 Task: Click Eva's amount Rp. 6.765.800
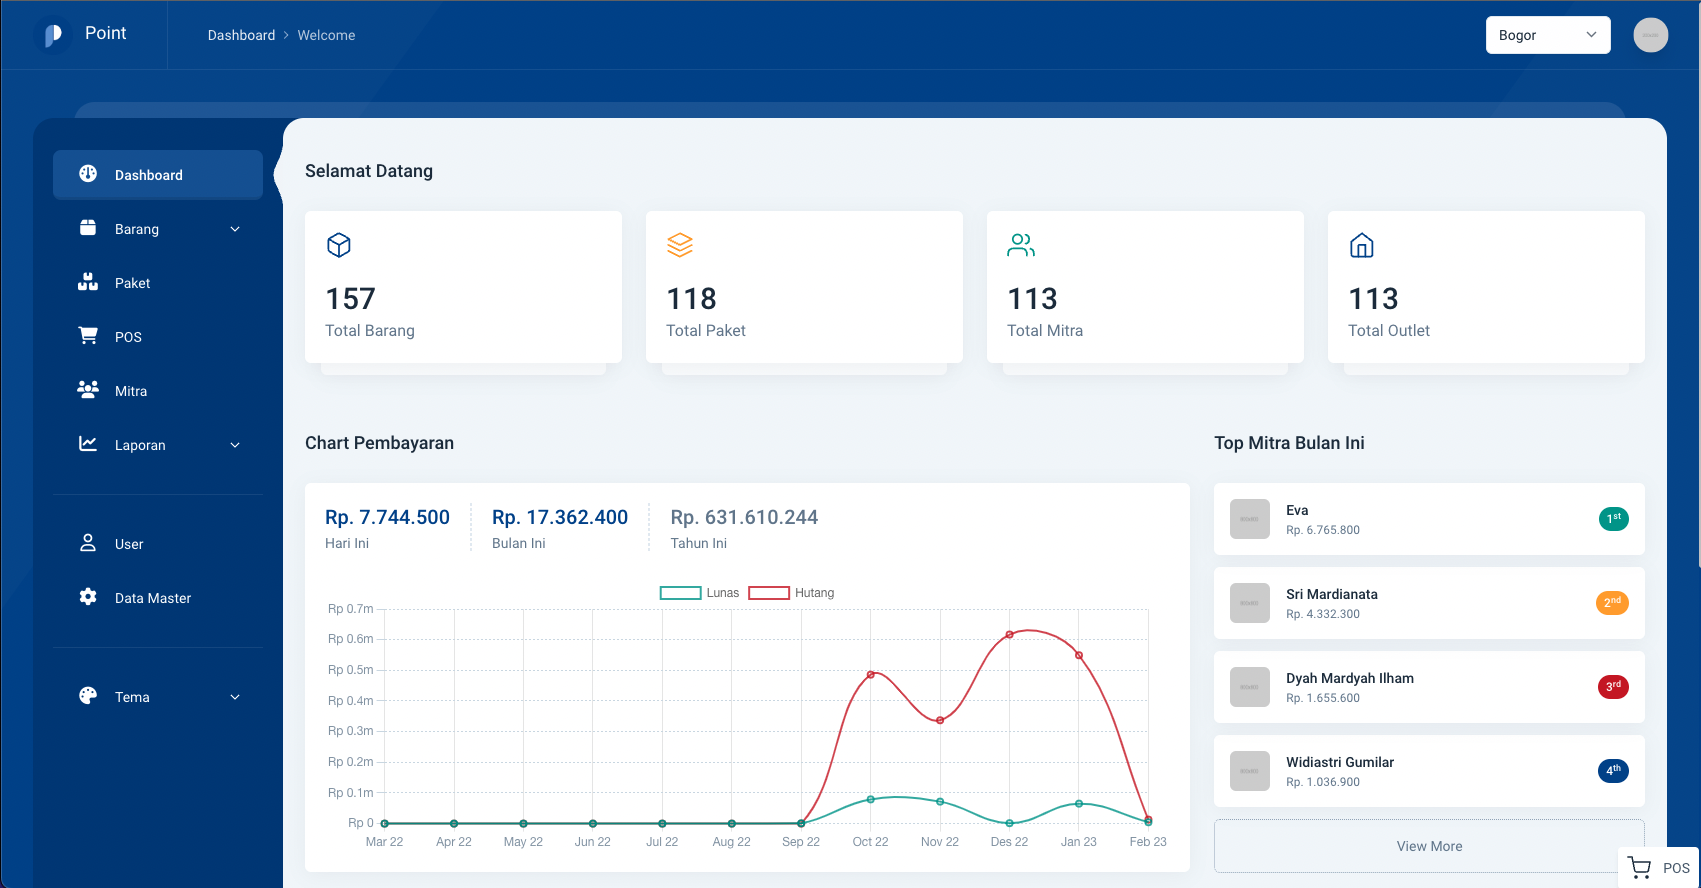1323,530
